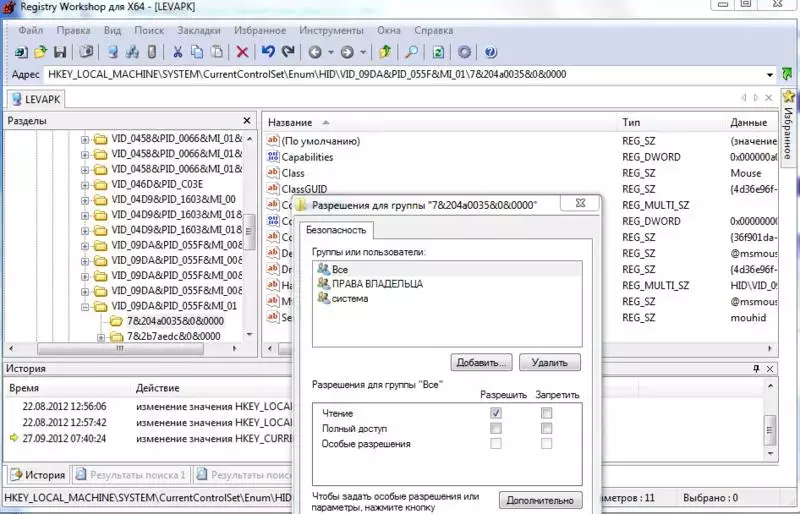This screenshot has width=800, height=514.
Task: Click the yellow star favorites icon
Action: coord(789,96)
